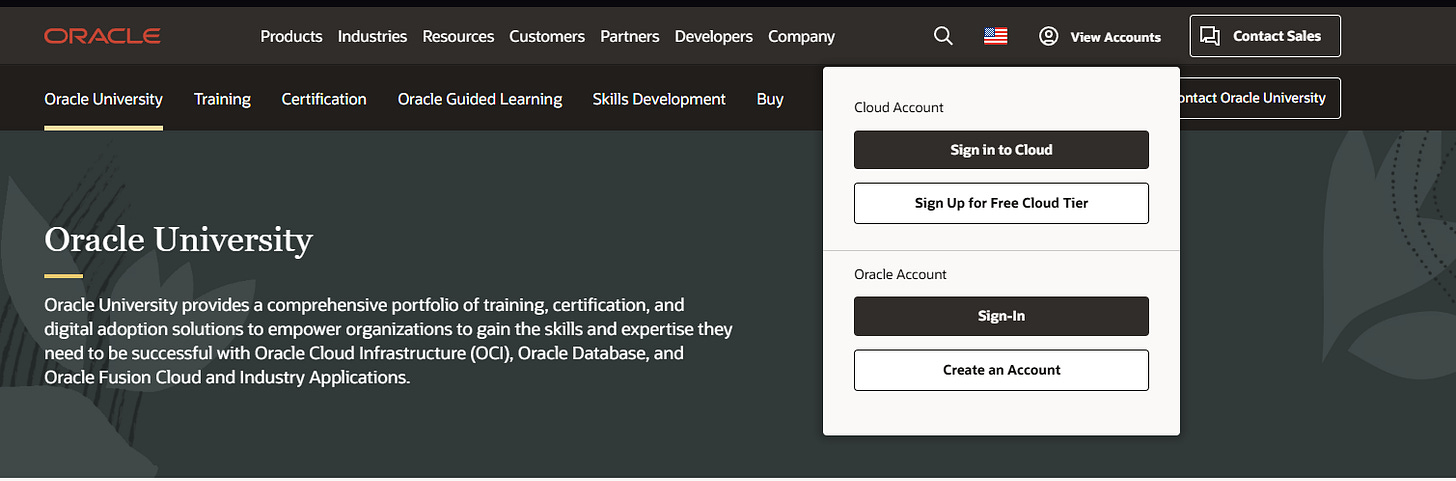Click the Oracle logo

click(x=103, y=36)
